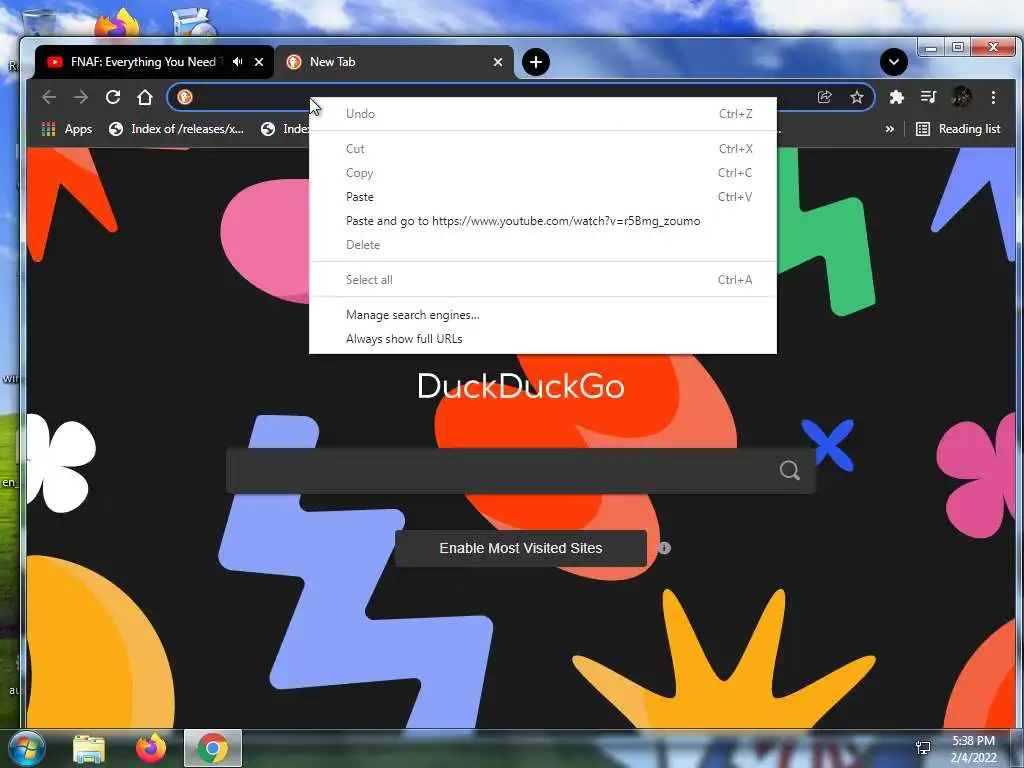Close the FNAF YouTube tab
This screenshot has width=1024, height=768.
pos(259,62)
